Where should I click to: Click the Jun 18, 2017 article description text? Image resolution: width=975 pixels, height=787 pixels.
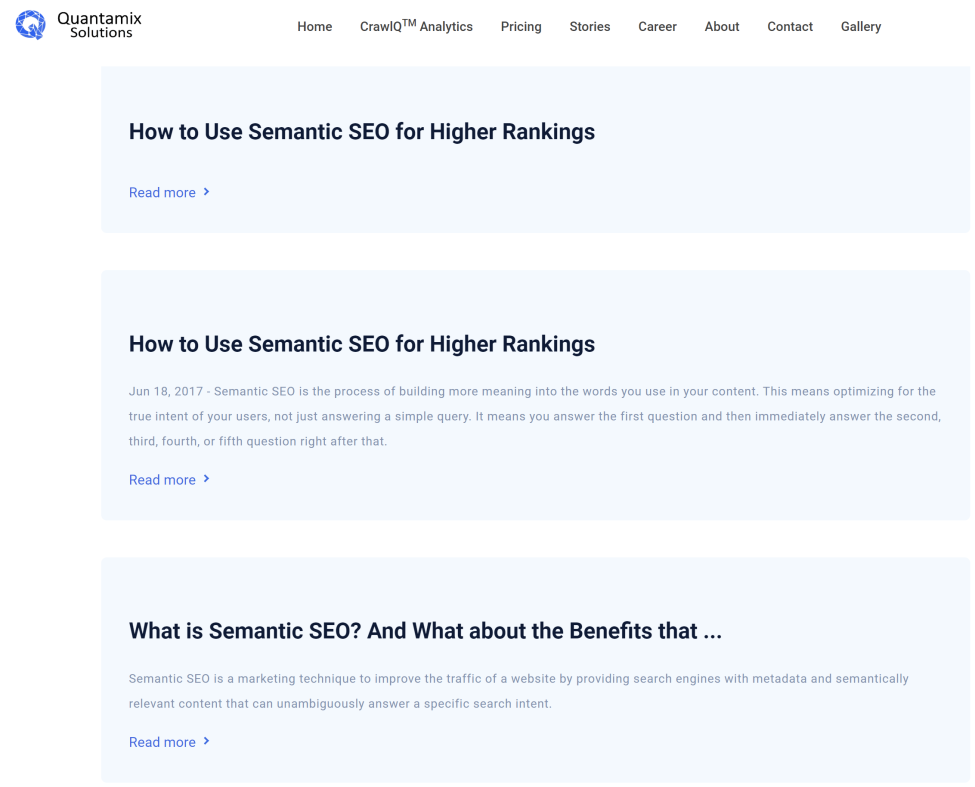pyautogui.click(x=533, y=416)
